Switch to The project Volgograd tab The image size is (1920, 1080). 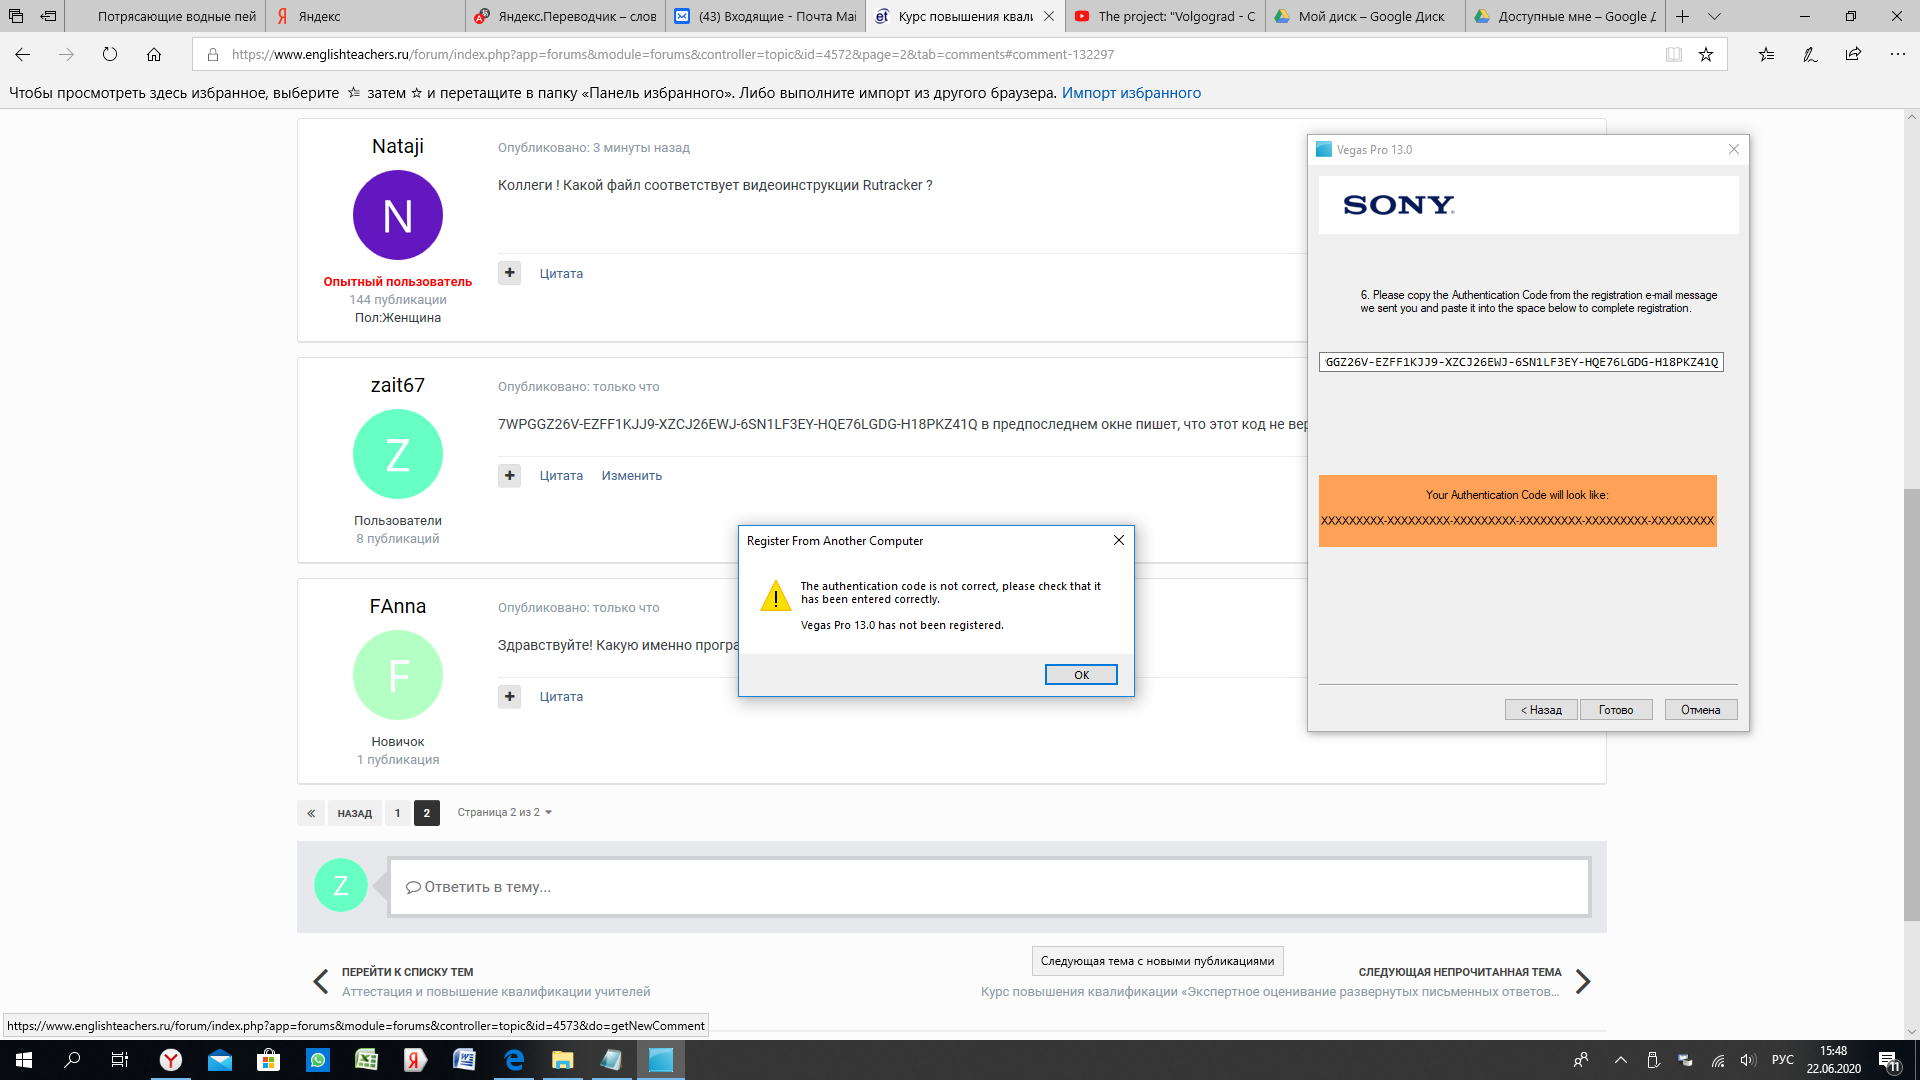1165,16
